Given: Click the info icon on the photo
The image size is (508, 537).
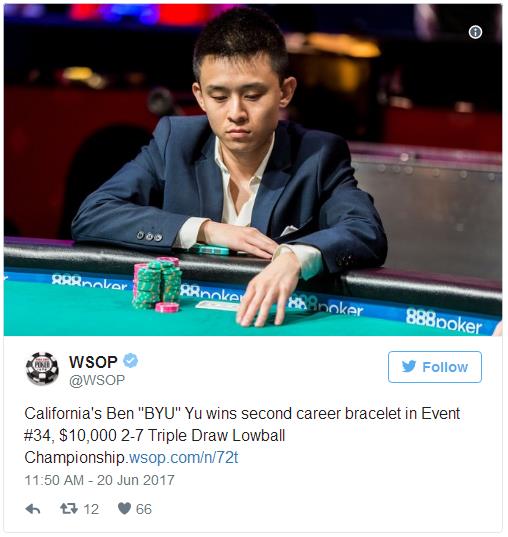Looking at the screenshot, I should pyautogui.click(x=475, y=32).
